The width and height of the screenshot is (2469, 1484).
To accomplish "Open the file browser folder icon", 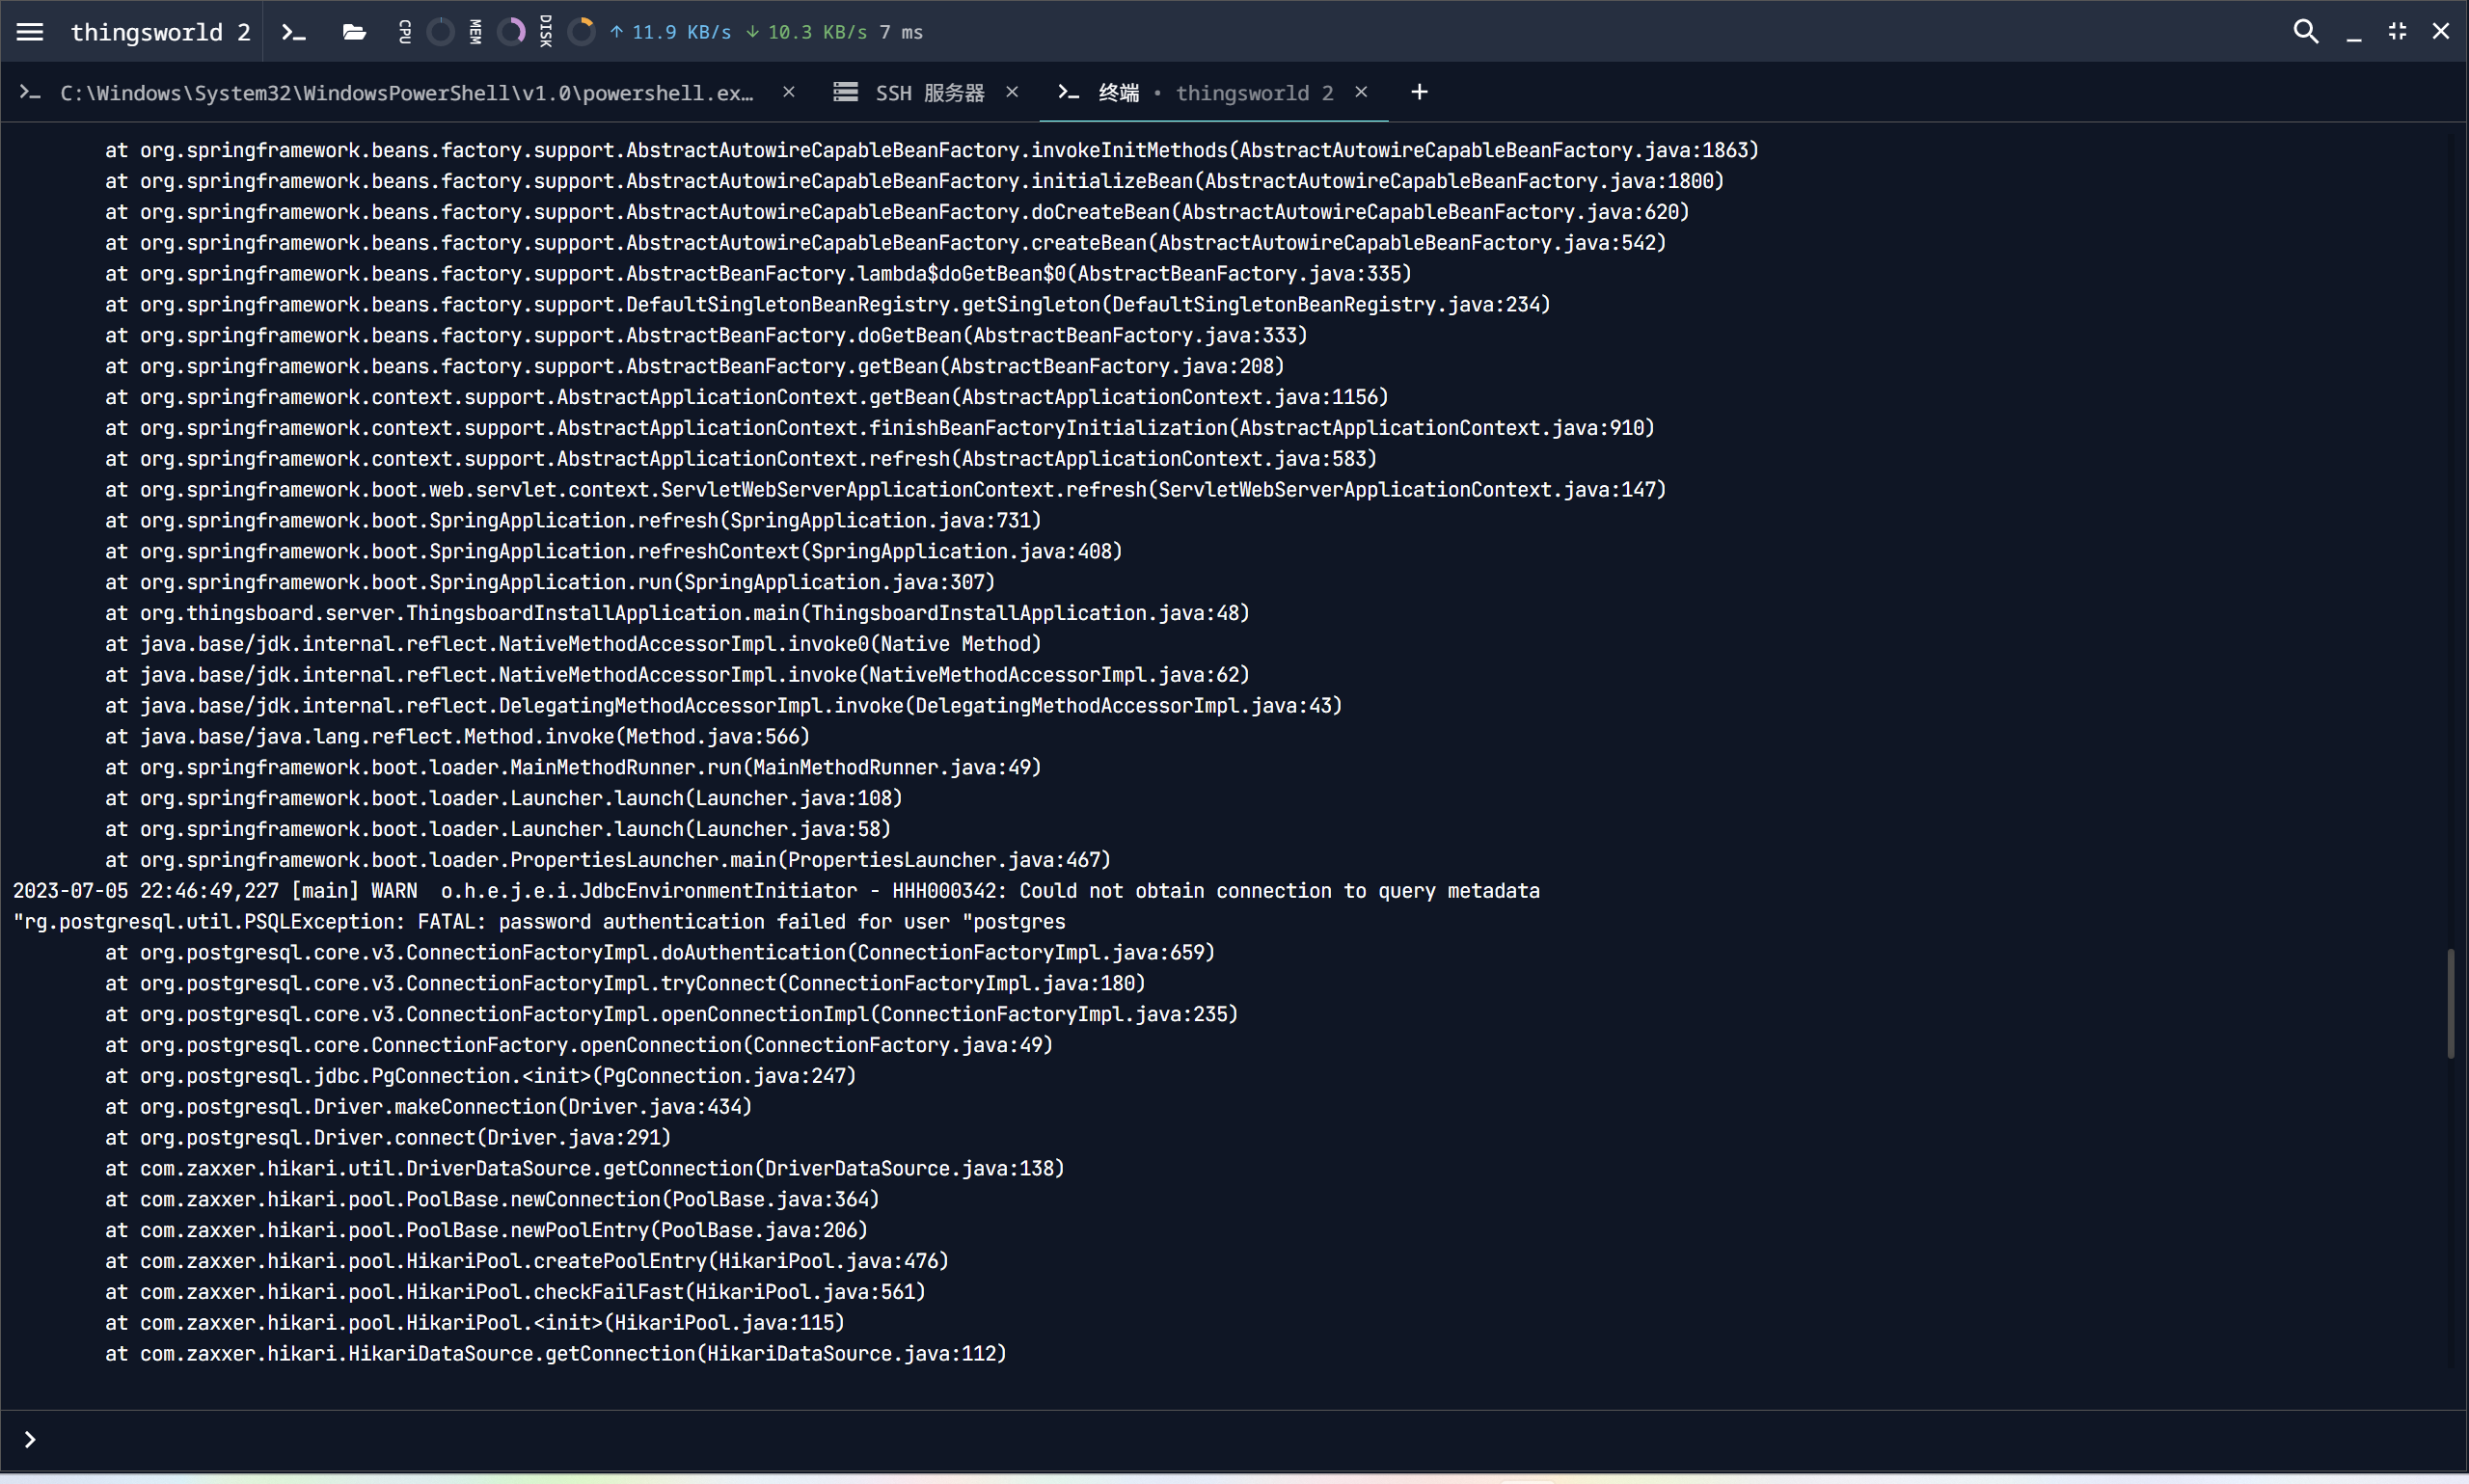I will point(353,32).
